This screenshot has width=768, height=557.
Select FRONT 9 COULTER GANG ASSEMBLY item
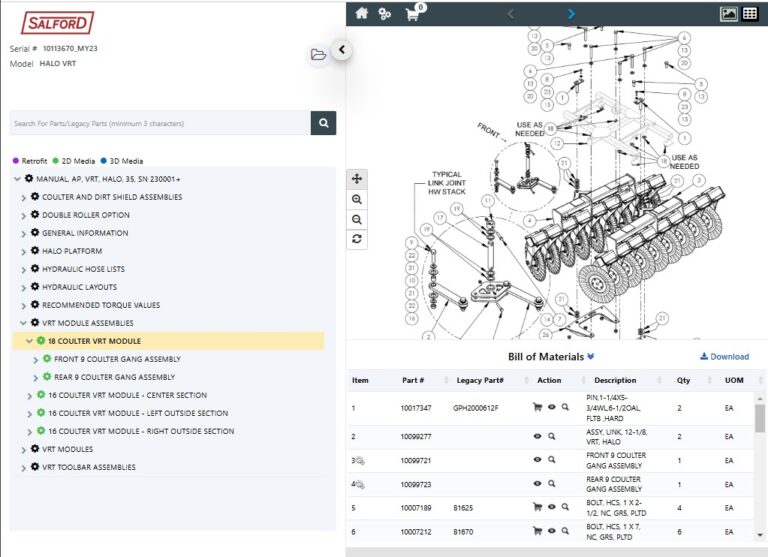pos(117,359)
